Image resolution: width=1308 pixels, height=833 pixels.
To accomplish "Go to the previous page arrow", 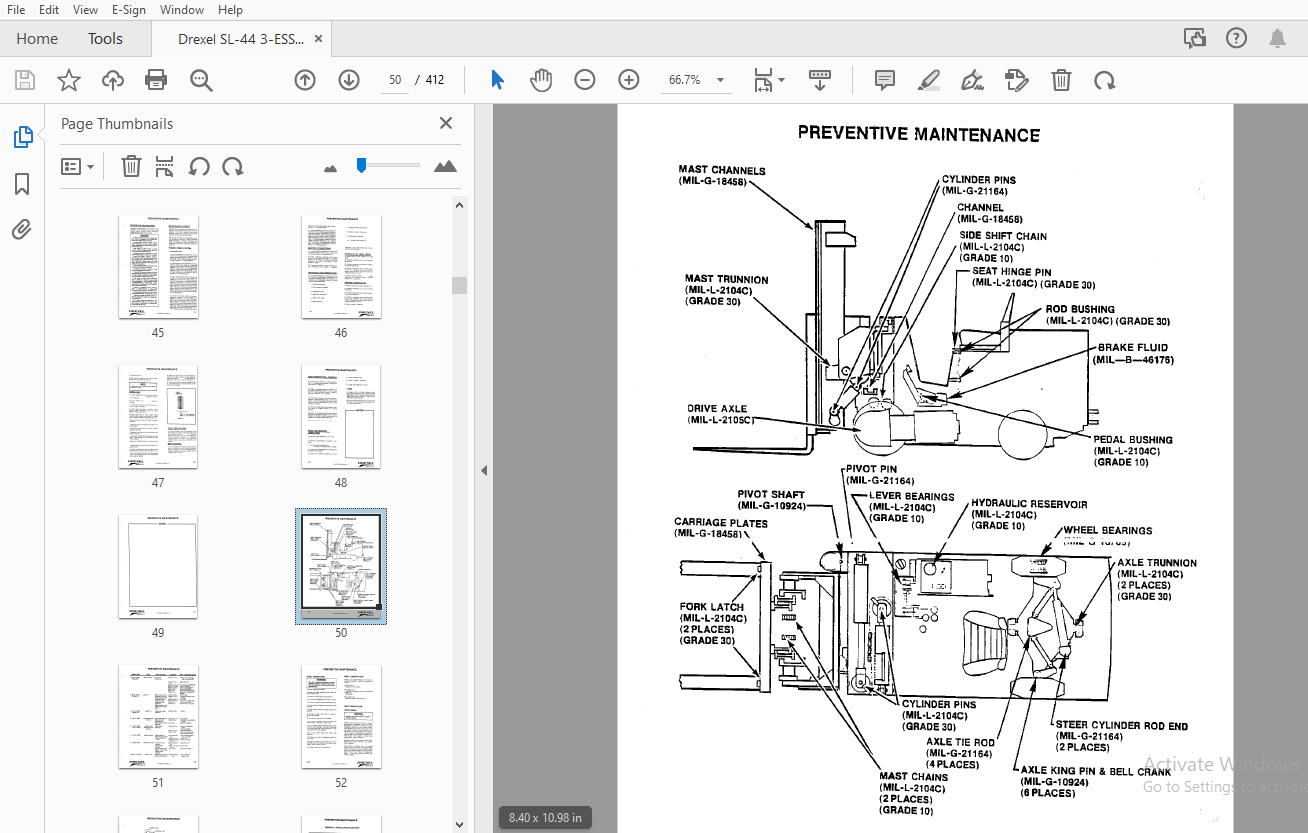I will [x=305, y=80].
